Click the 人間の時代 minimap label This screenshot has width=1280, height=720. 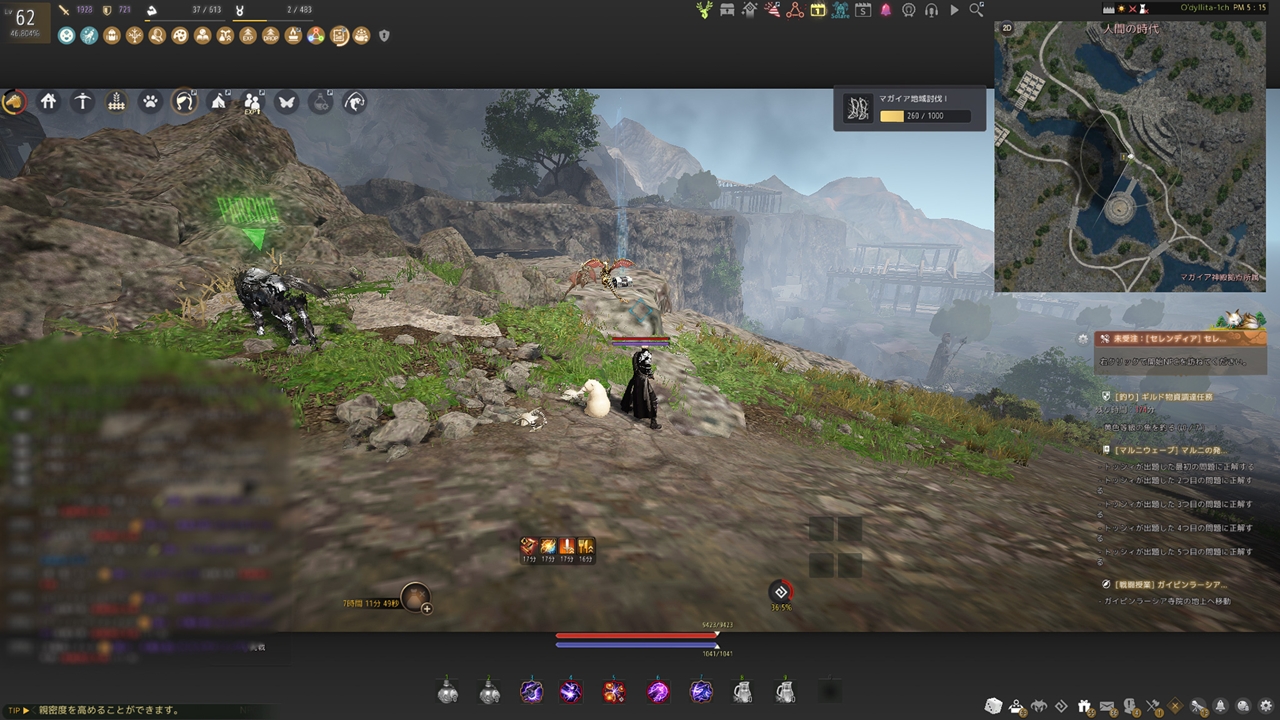1131,29
